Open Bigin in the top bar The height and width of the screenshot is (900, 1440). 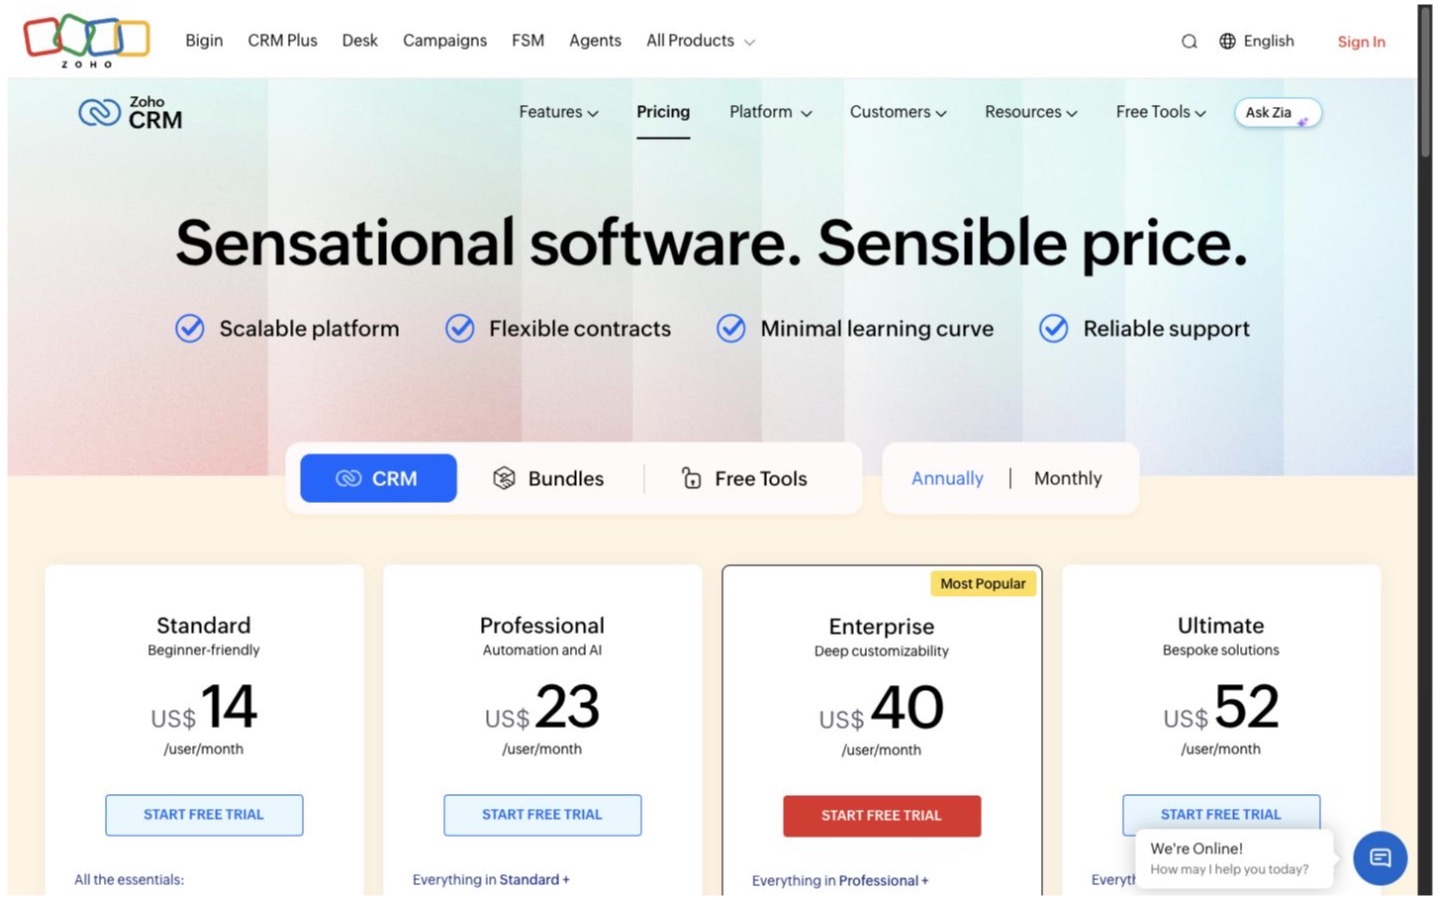(204, 41)
